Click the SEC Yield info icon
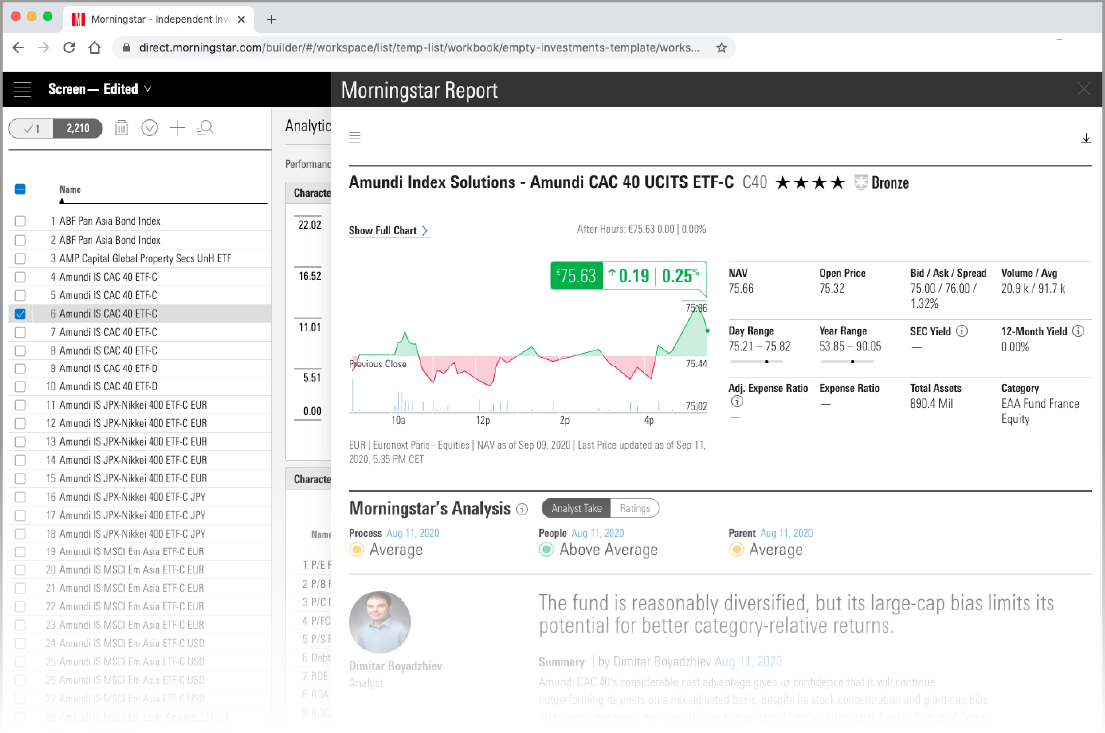The height and width of the screenshot is (733, 1105). [962, 331]
